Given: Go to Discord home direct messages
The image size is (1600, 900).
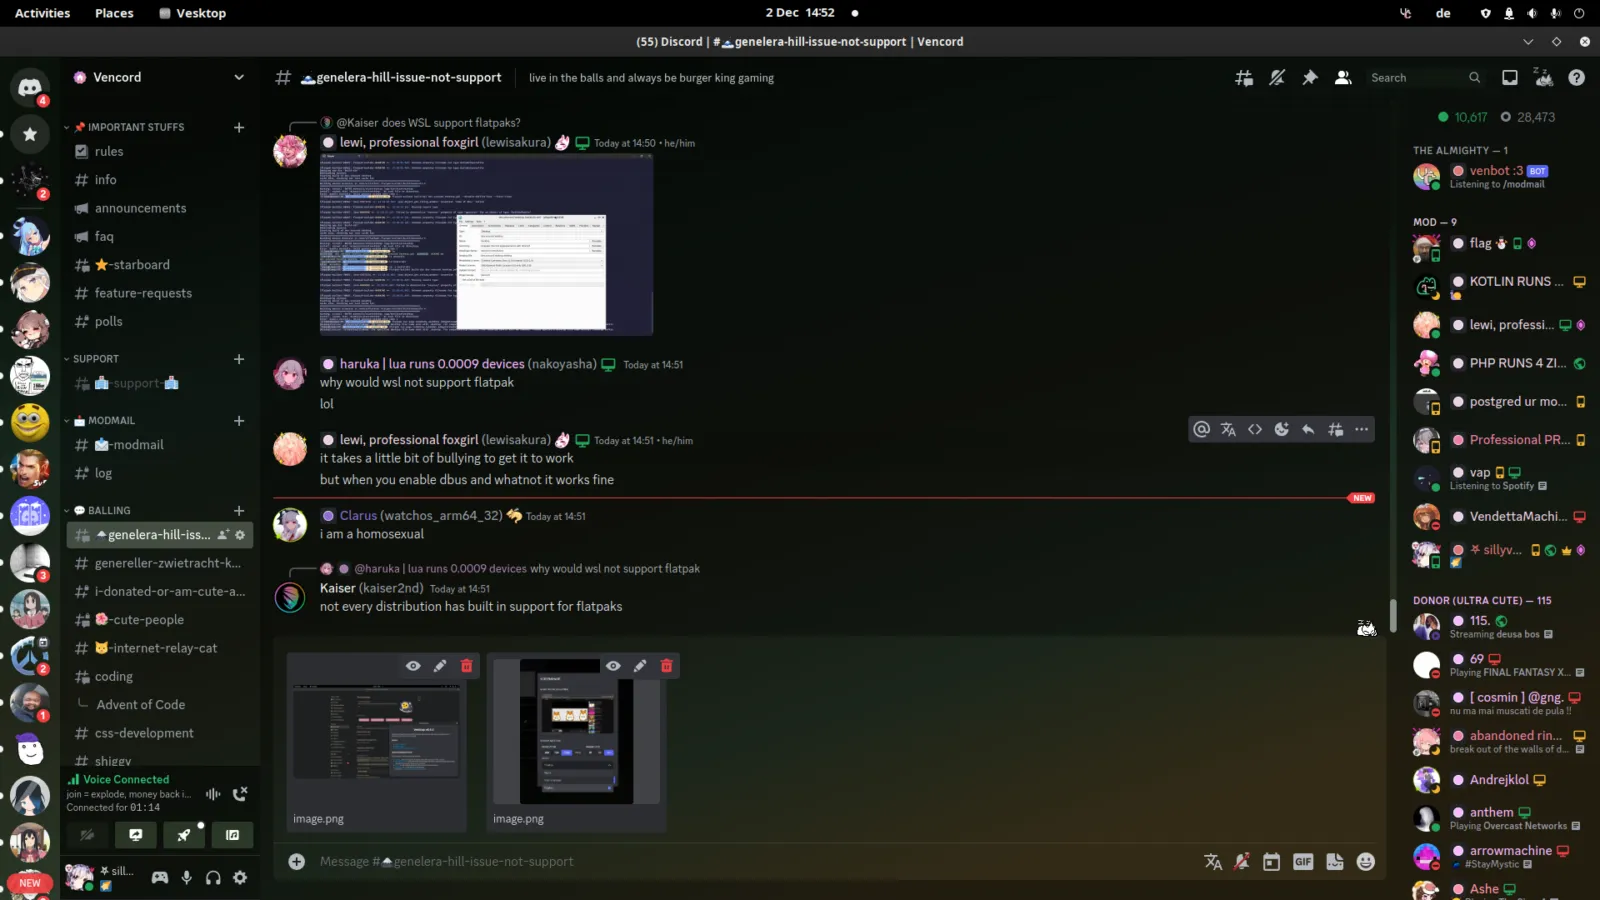Looking at the screenshot, I should 30,87.
